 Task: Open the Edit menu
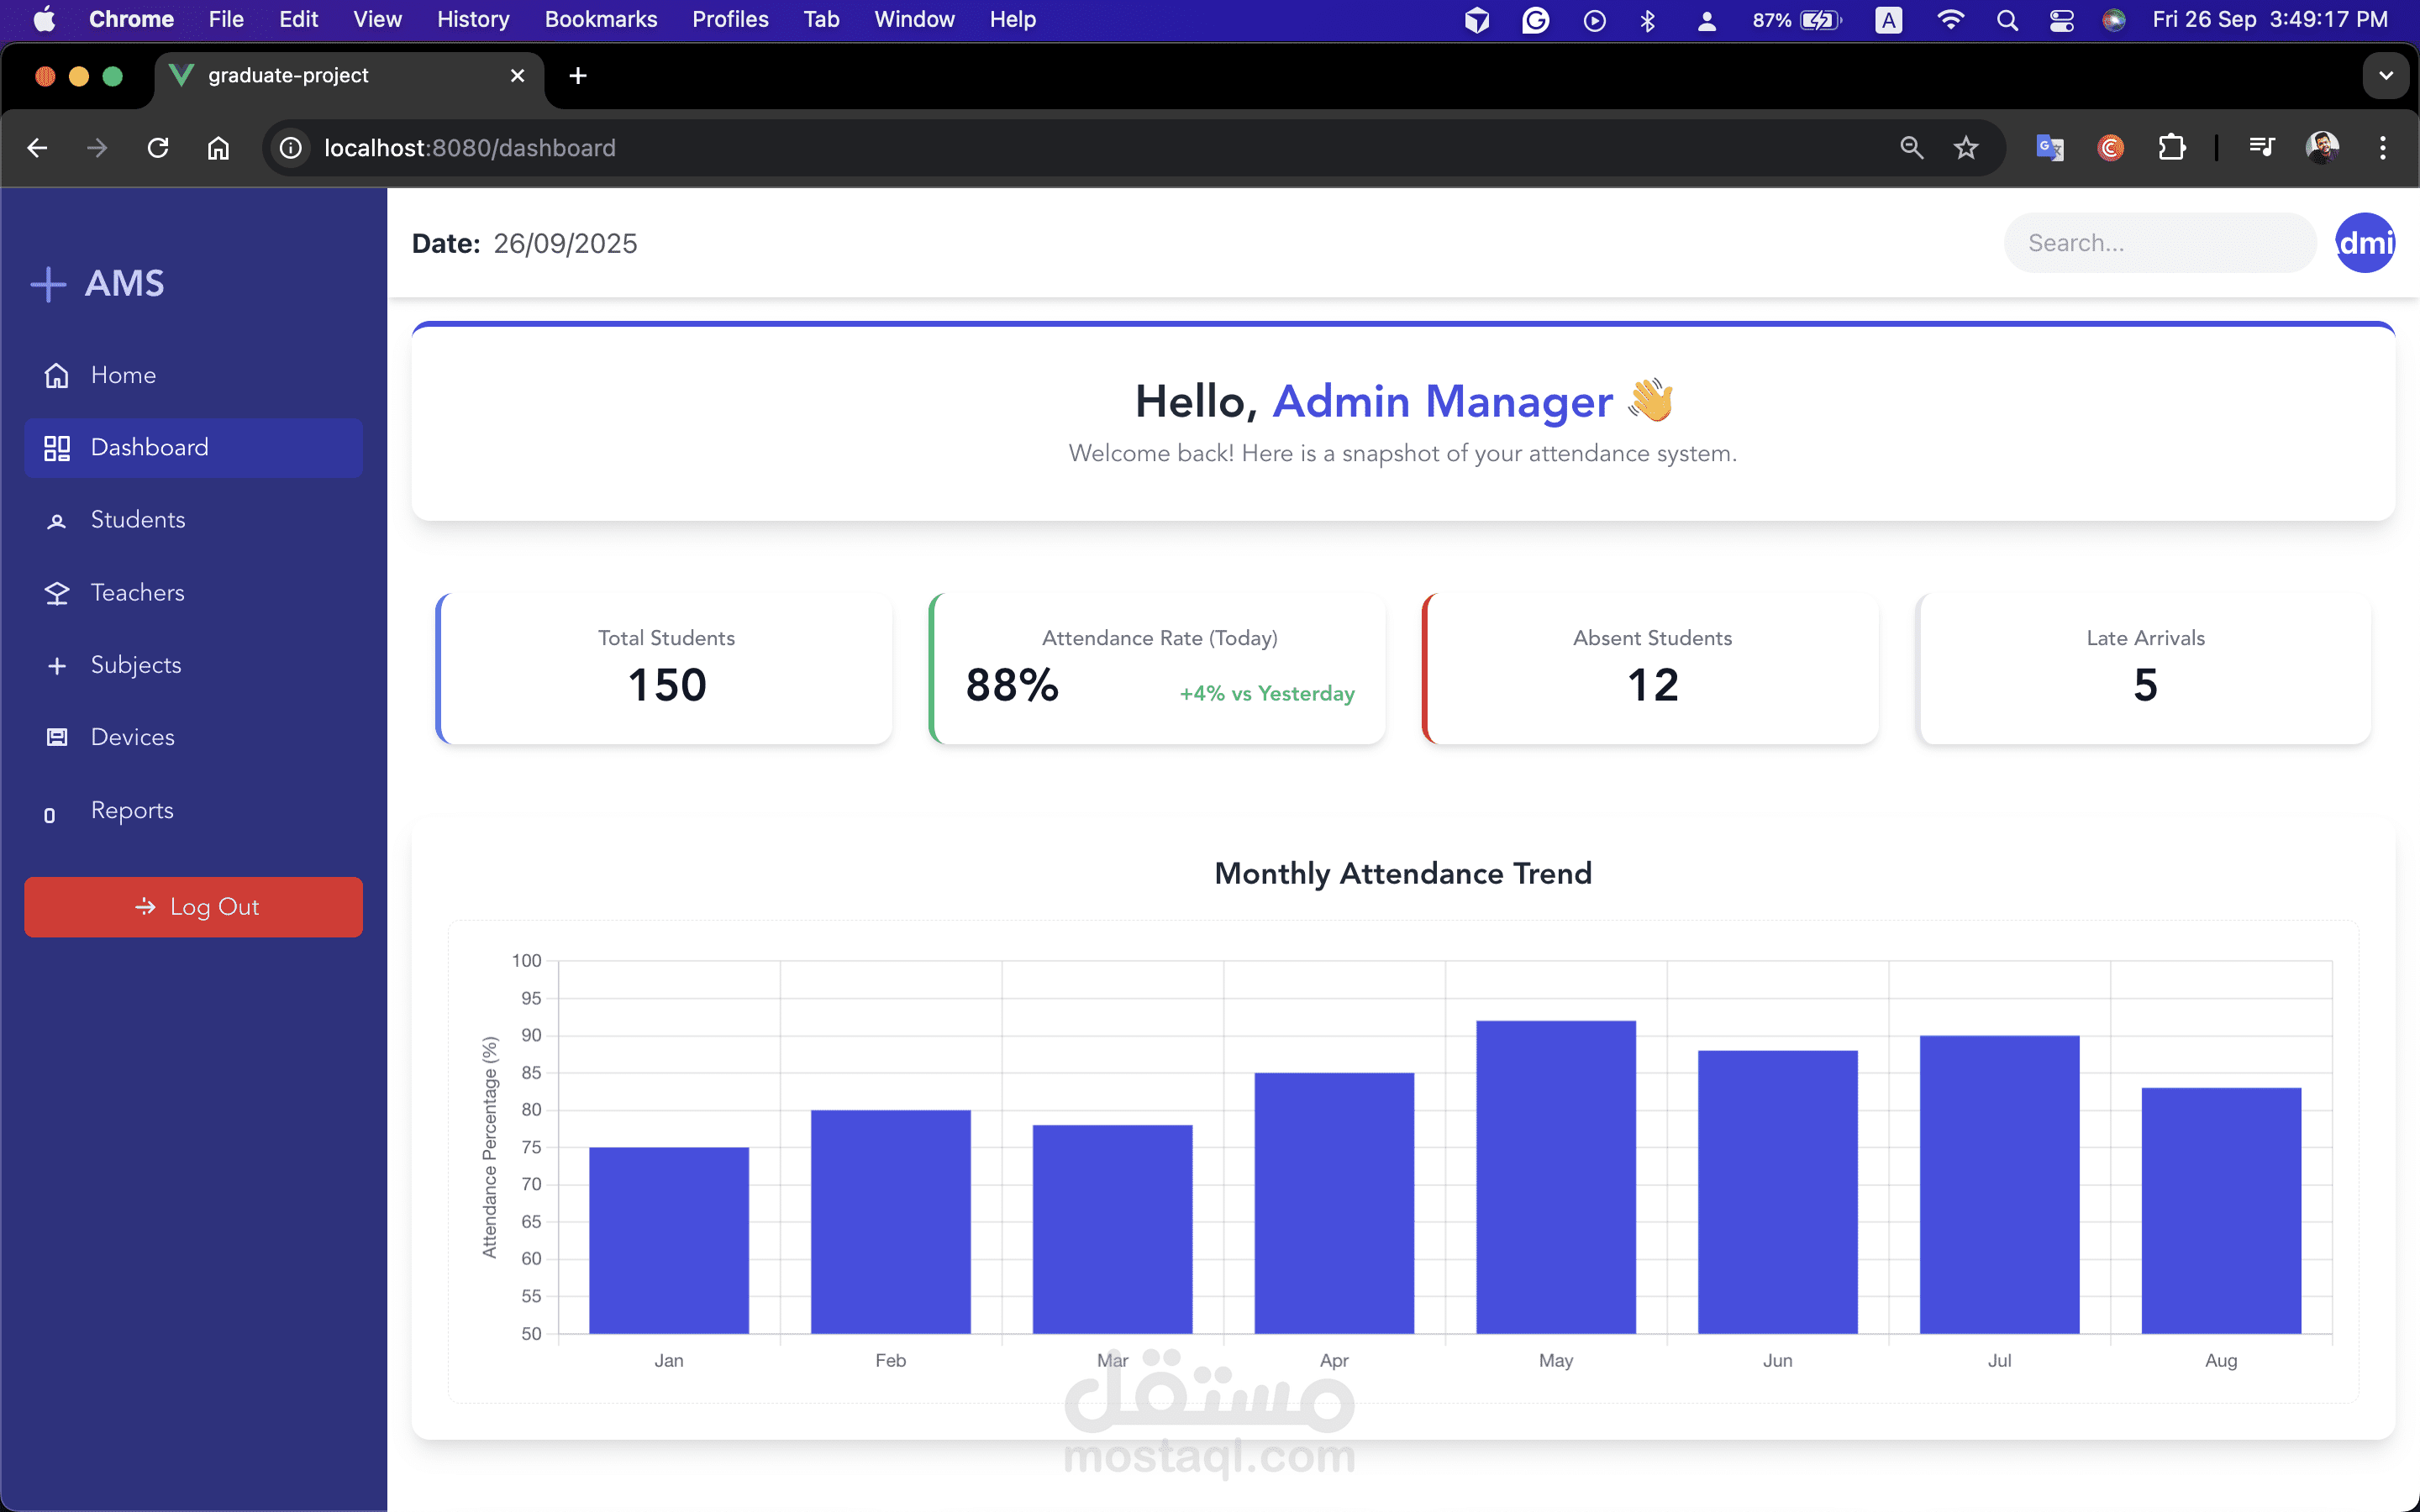click(x=298, y=20)
